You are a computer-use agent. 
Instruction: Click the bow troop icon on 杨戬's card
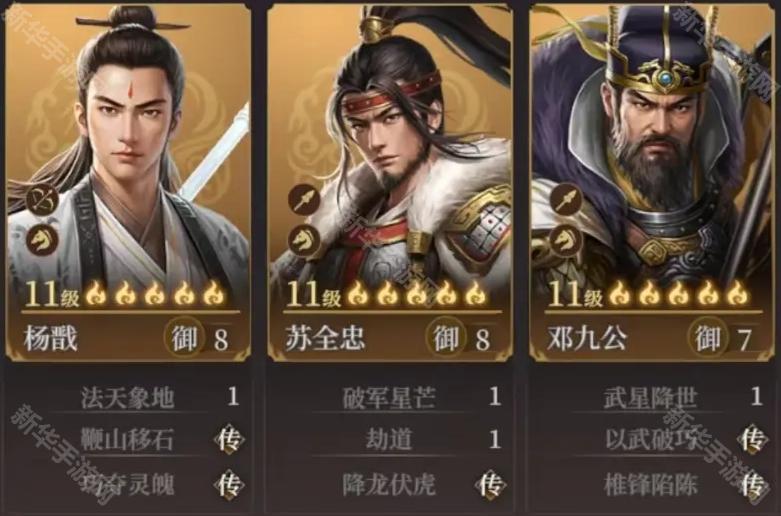(42, 200)
